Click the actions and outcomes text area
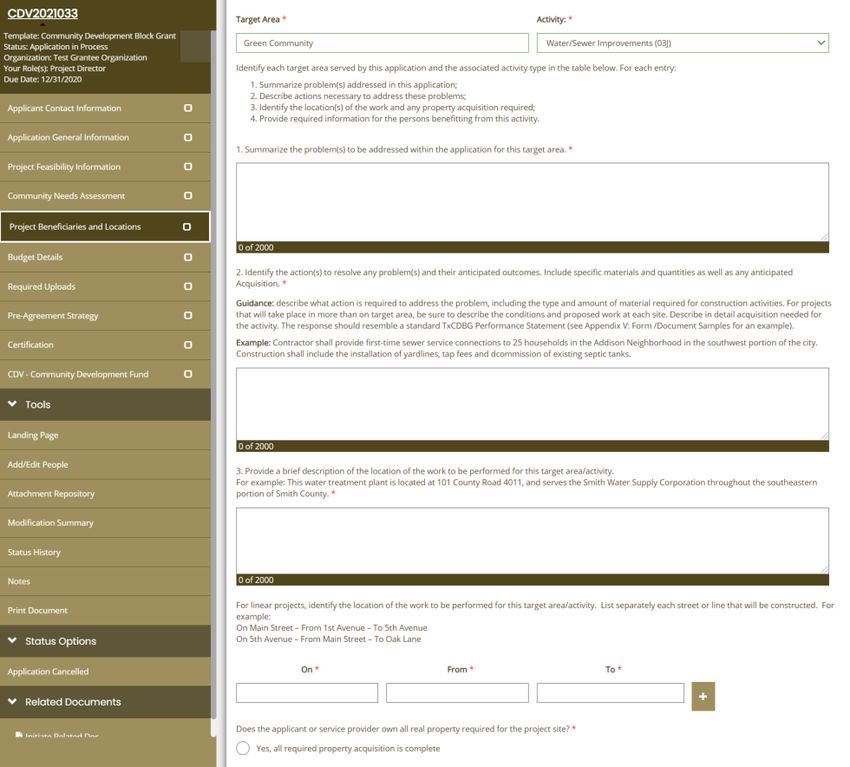Screen dimensions: 850x767 click(532, 404)
